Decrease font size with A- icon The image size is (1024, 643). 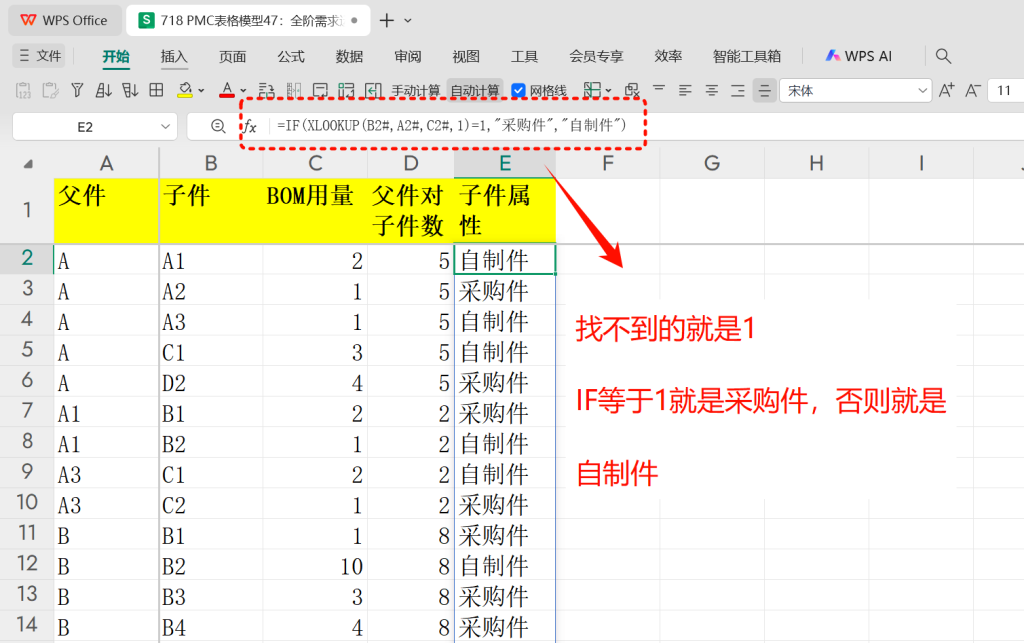(x=973, y=90)
